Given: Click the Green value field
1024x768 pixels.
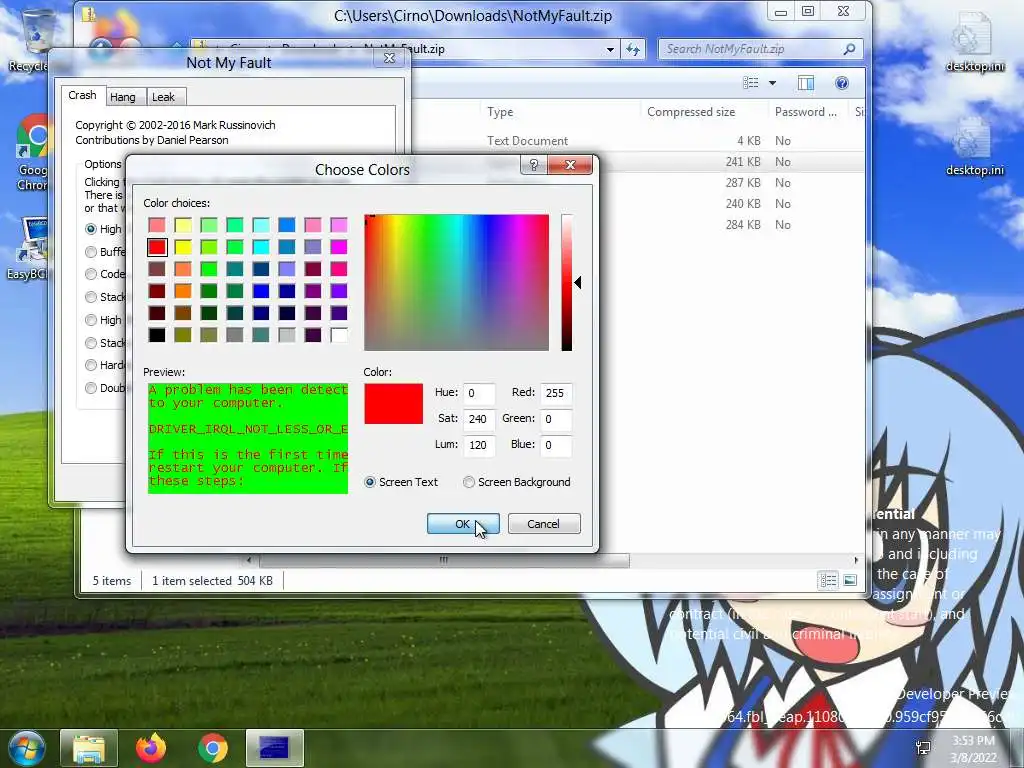Looking at the screenshot, I should 556,419.
